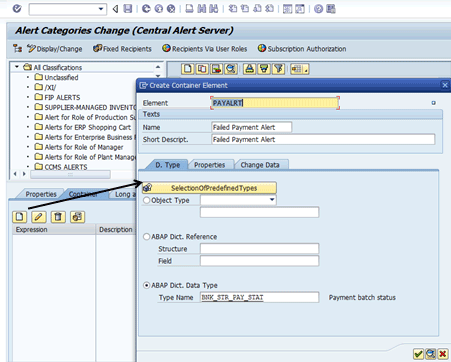Screen dimensions: 451x362
Task: Open Properties tab in main window
Action: coord(41,194)
